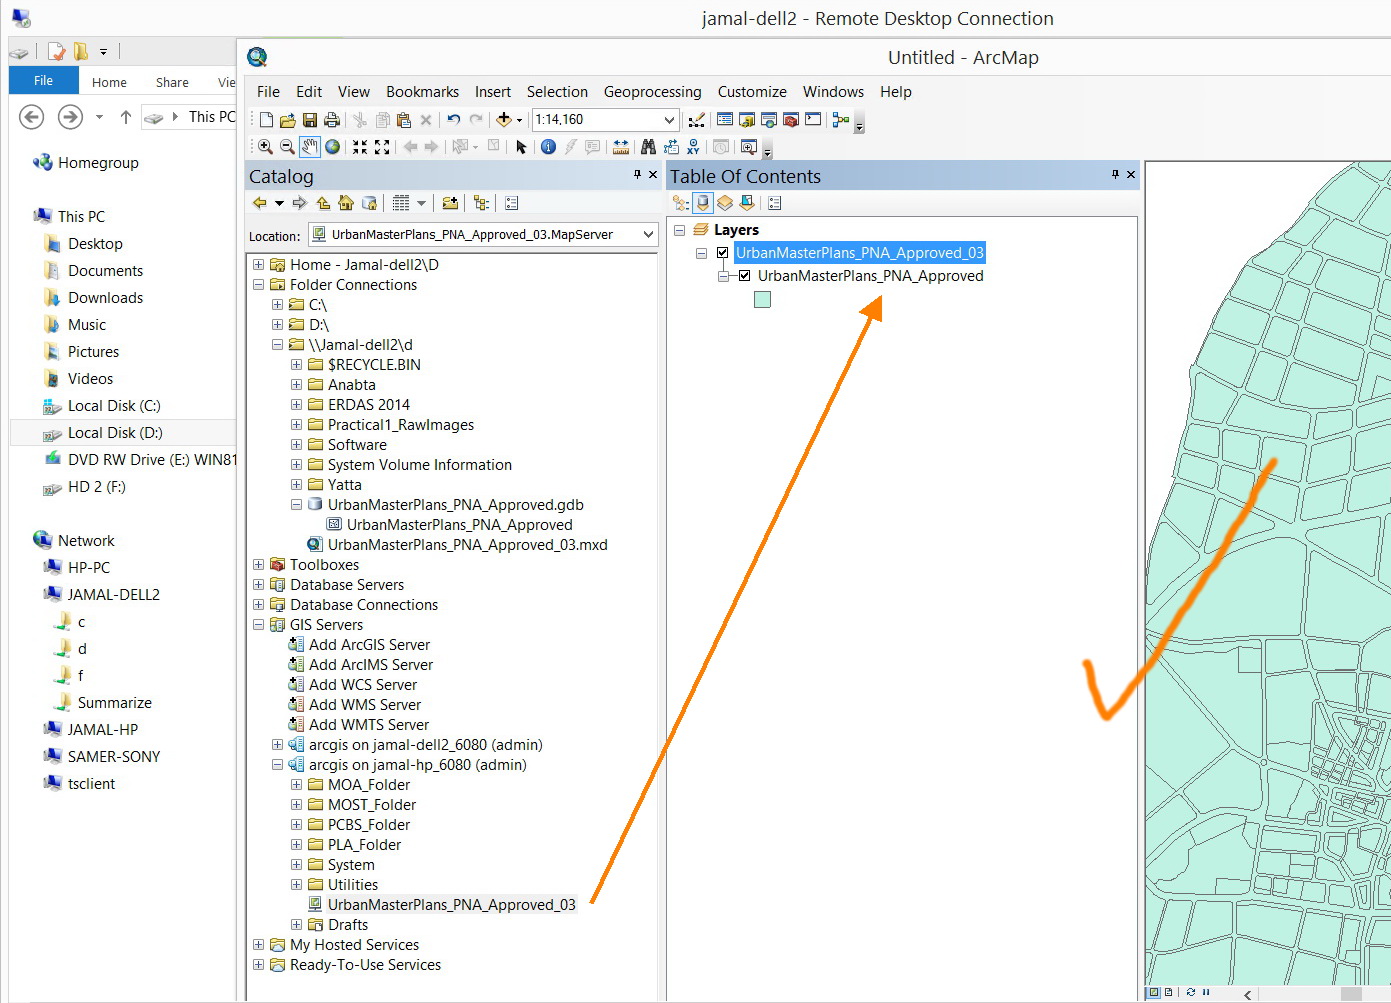The image size is (1391, 1003).
Task: Create a new map document
Action: pyautogui.click(x=266, y=120)
